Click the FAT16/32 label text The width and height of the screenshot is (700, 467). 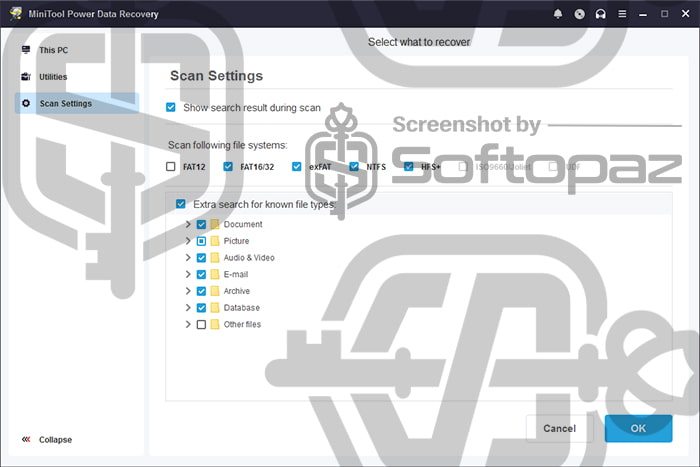pyautogui.click(x=257, y=167)
